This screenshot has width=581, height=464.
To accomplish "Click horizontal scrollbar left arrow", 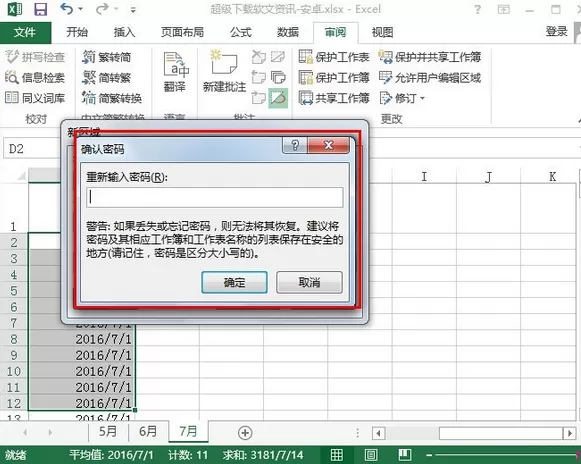I will (x=378, y=433).
